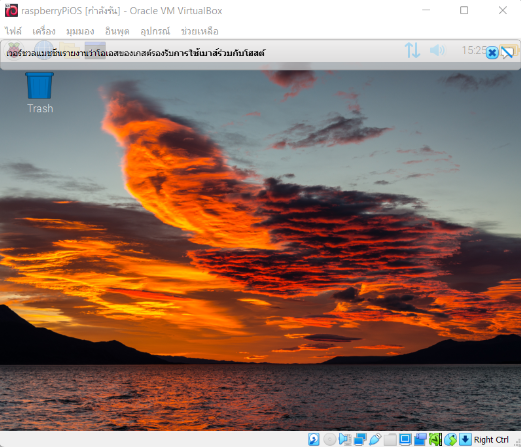
Task: Click the keyboard capture arrow indicator
Action: point(465,439)
